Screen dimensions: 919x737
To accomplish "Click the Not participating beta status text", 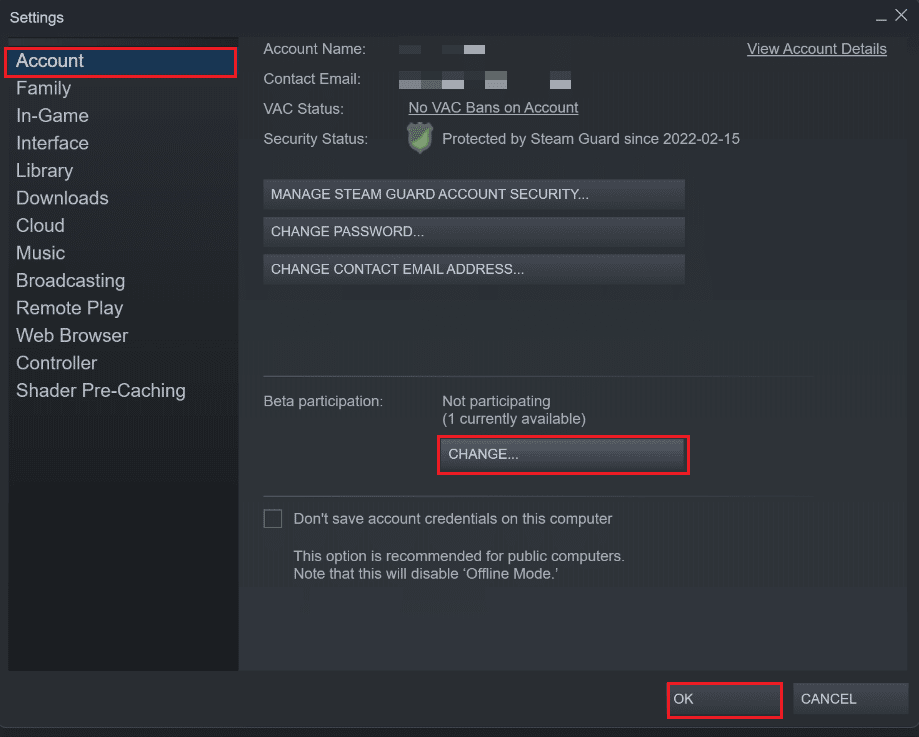I will [x=496, y=402].
